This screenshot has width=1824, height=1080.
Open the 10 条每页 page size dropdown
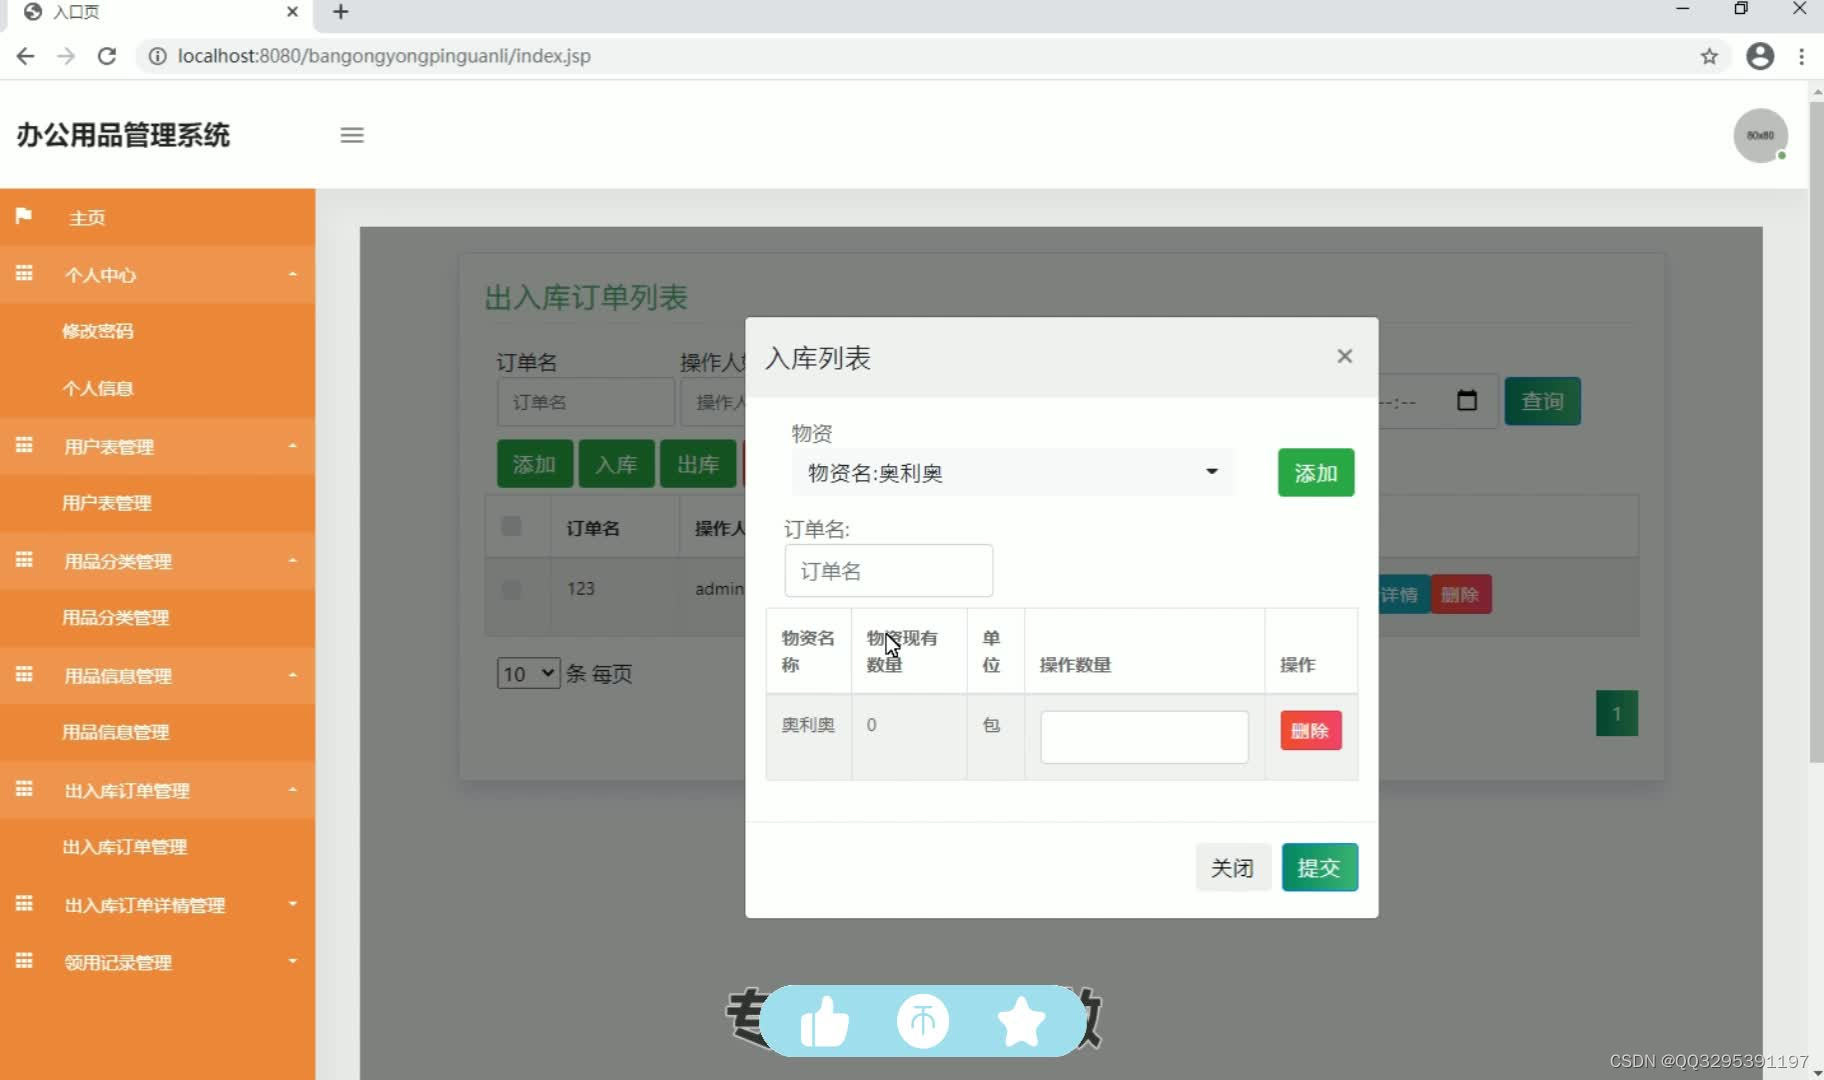[528, 673]
